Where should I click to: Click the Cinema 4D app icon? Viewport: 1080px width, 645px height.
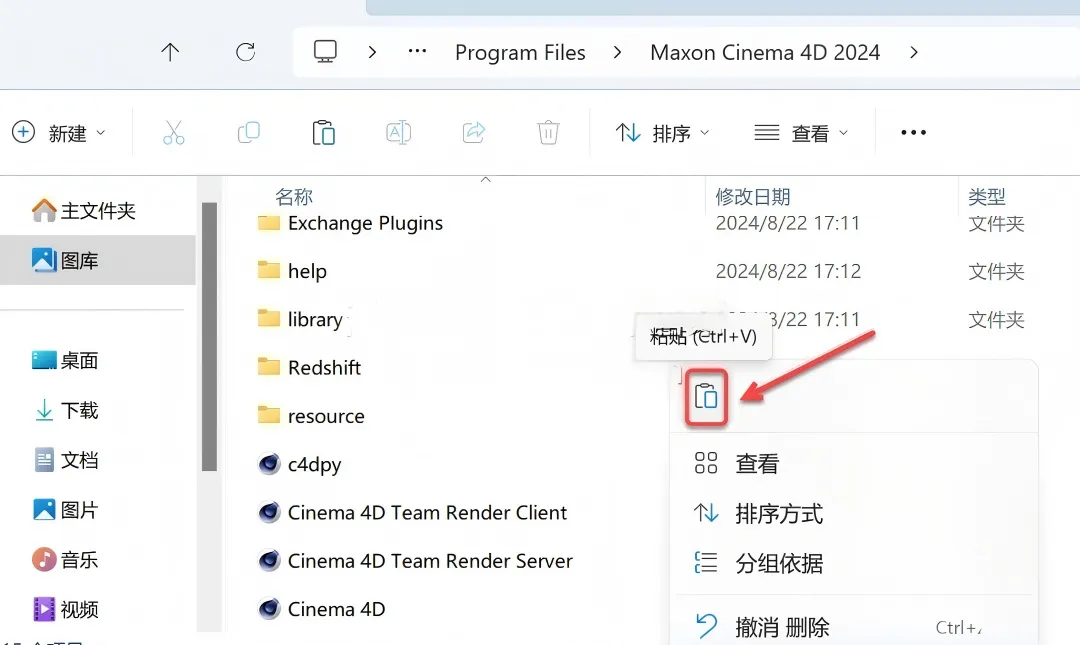269,608
